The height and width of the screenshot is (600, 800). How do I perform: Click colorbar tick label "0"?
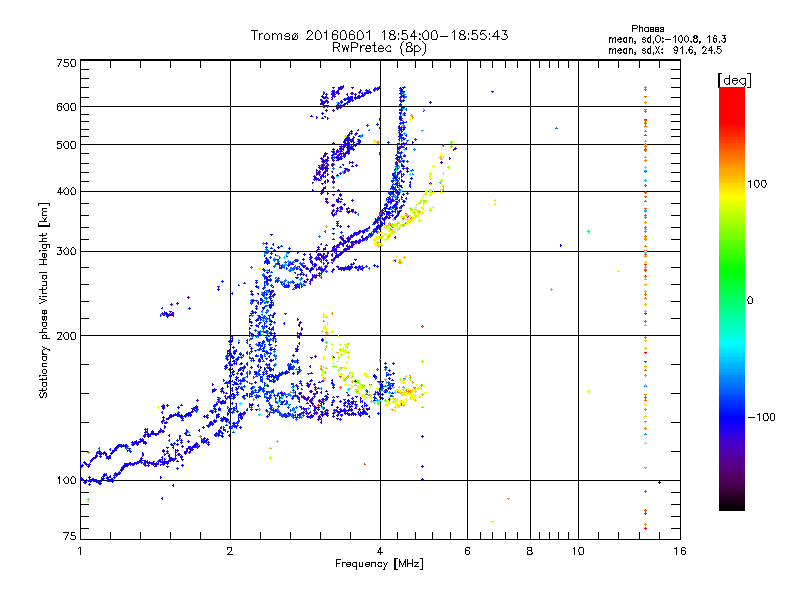[750, 300]
